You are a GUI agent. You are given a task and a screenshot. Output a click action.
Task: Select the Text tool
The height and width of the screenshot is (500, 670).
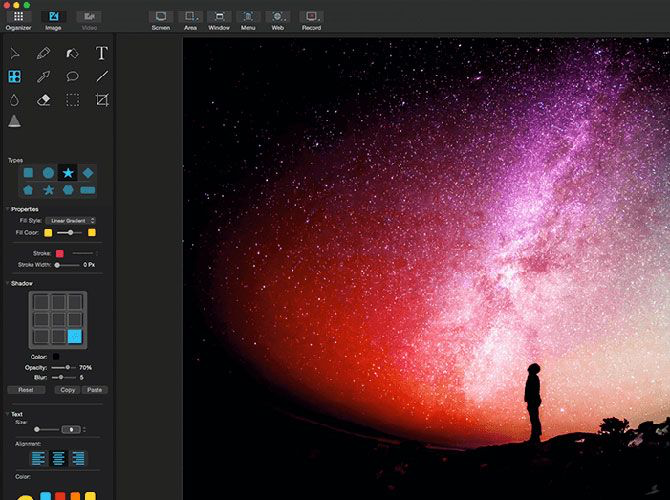tap(101, 53)
